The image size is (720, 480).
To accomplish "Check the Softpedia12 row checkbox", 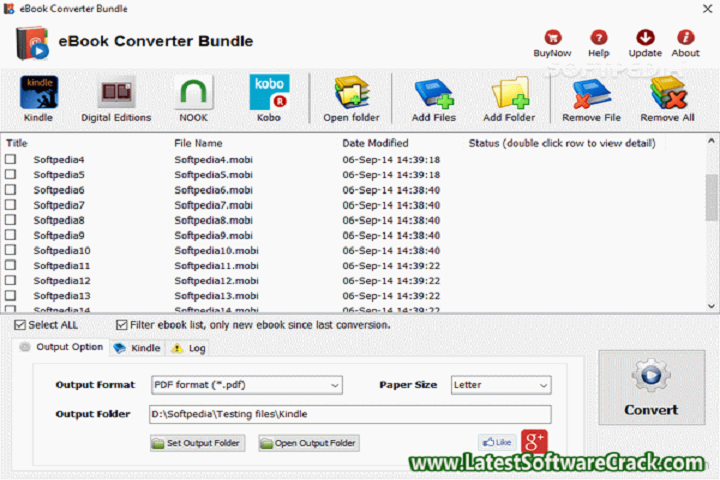I will tap(11, 280).
